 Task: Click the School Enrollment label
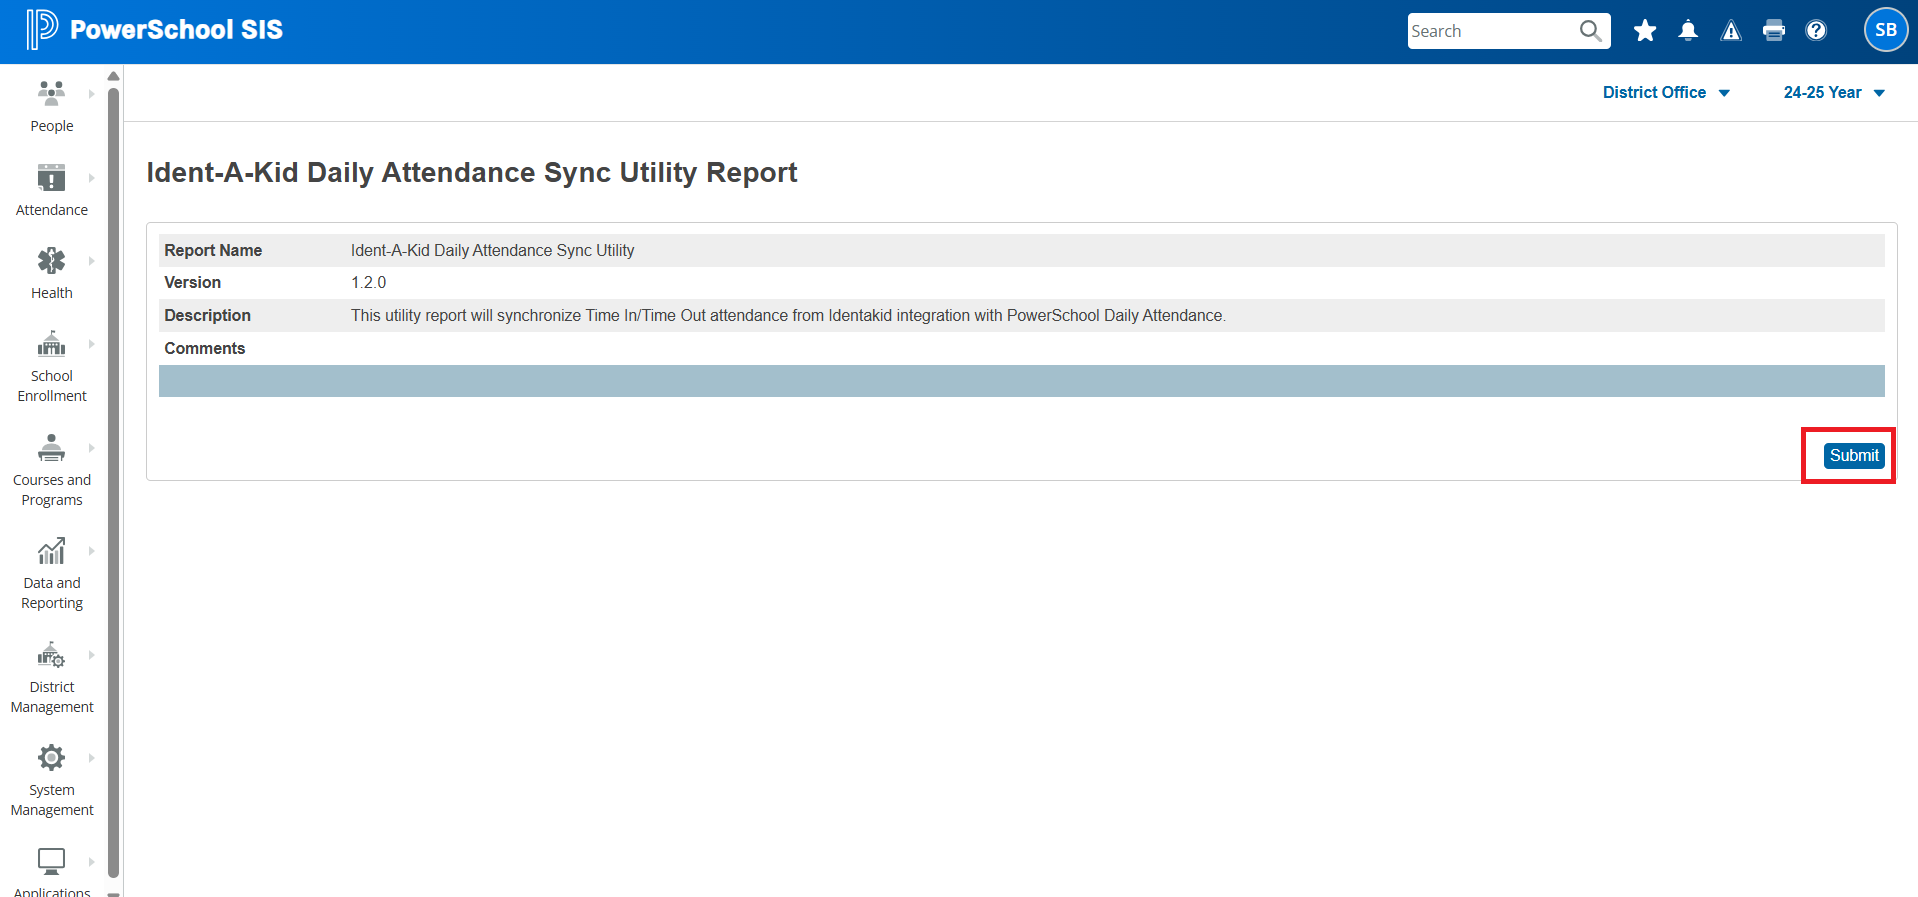coord(52,386)
